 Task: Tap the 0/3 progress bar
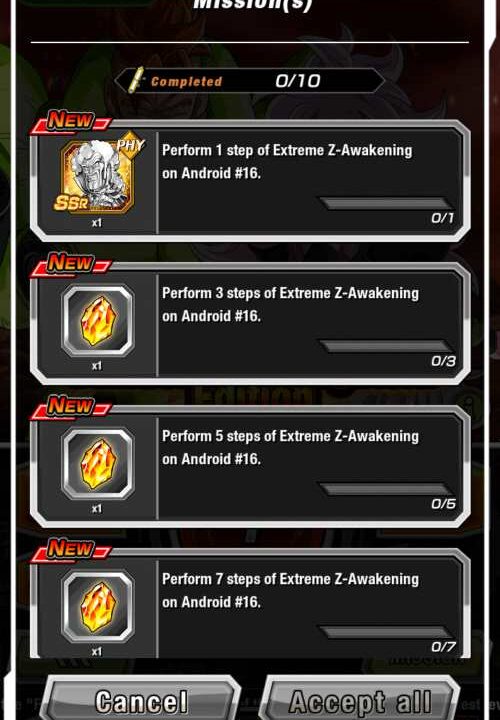click(386, 346)
